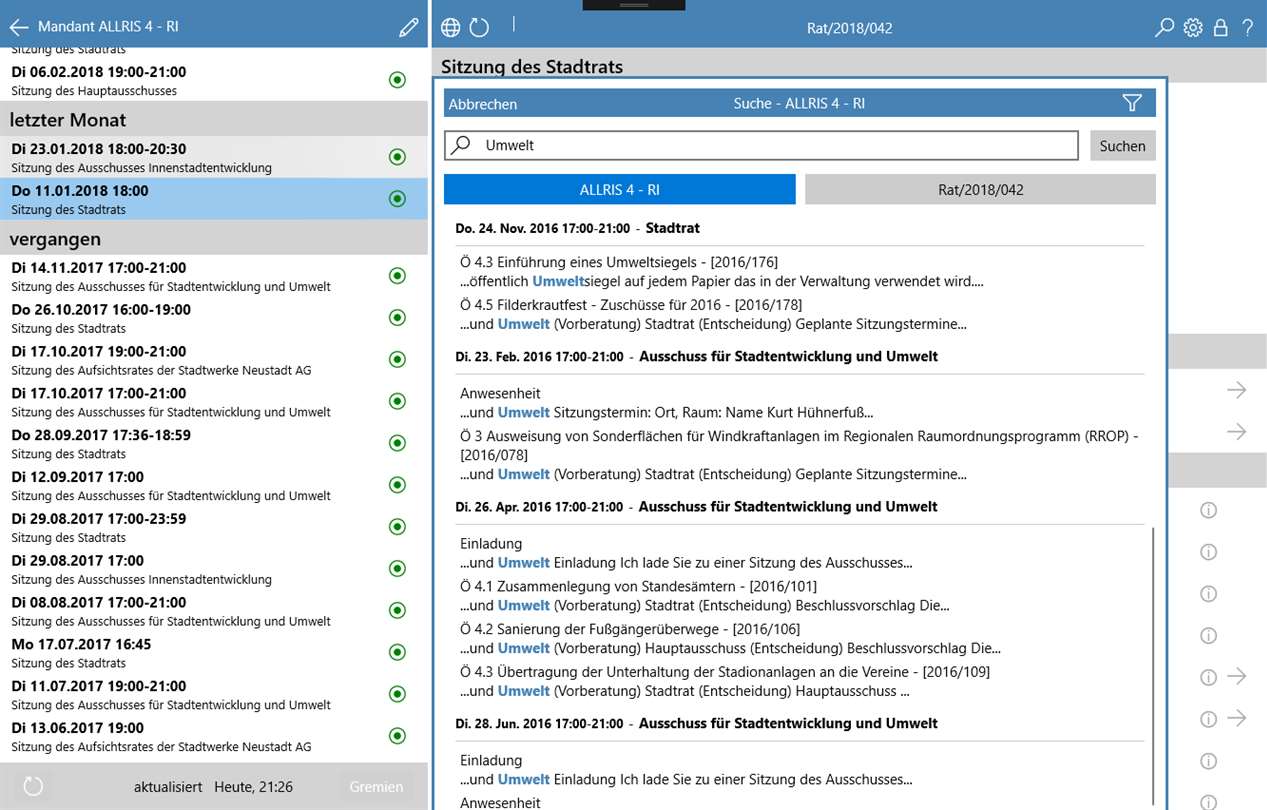Open help with the question mark icon
Screen dimensions: 1267x810
coord(1248,28)
